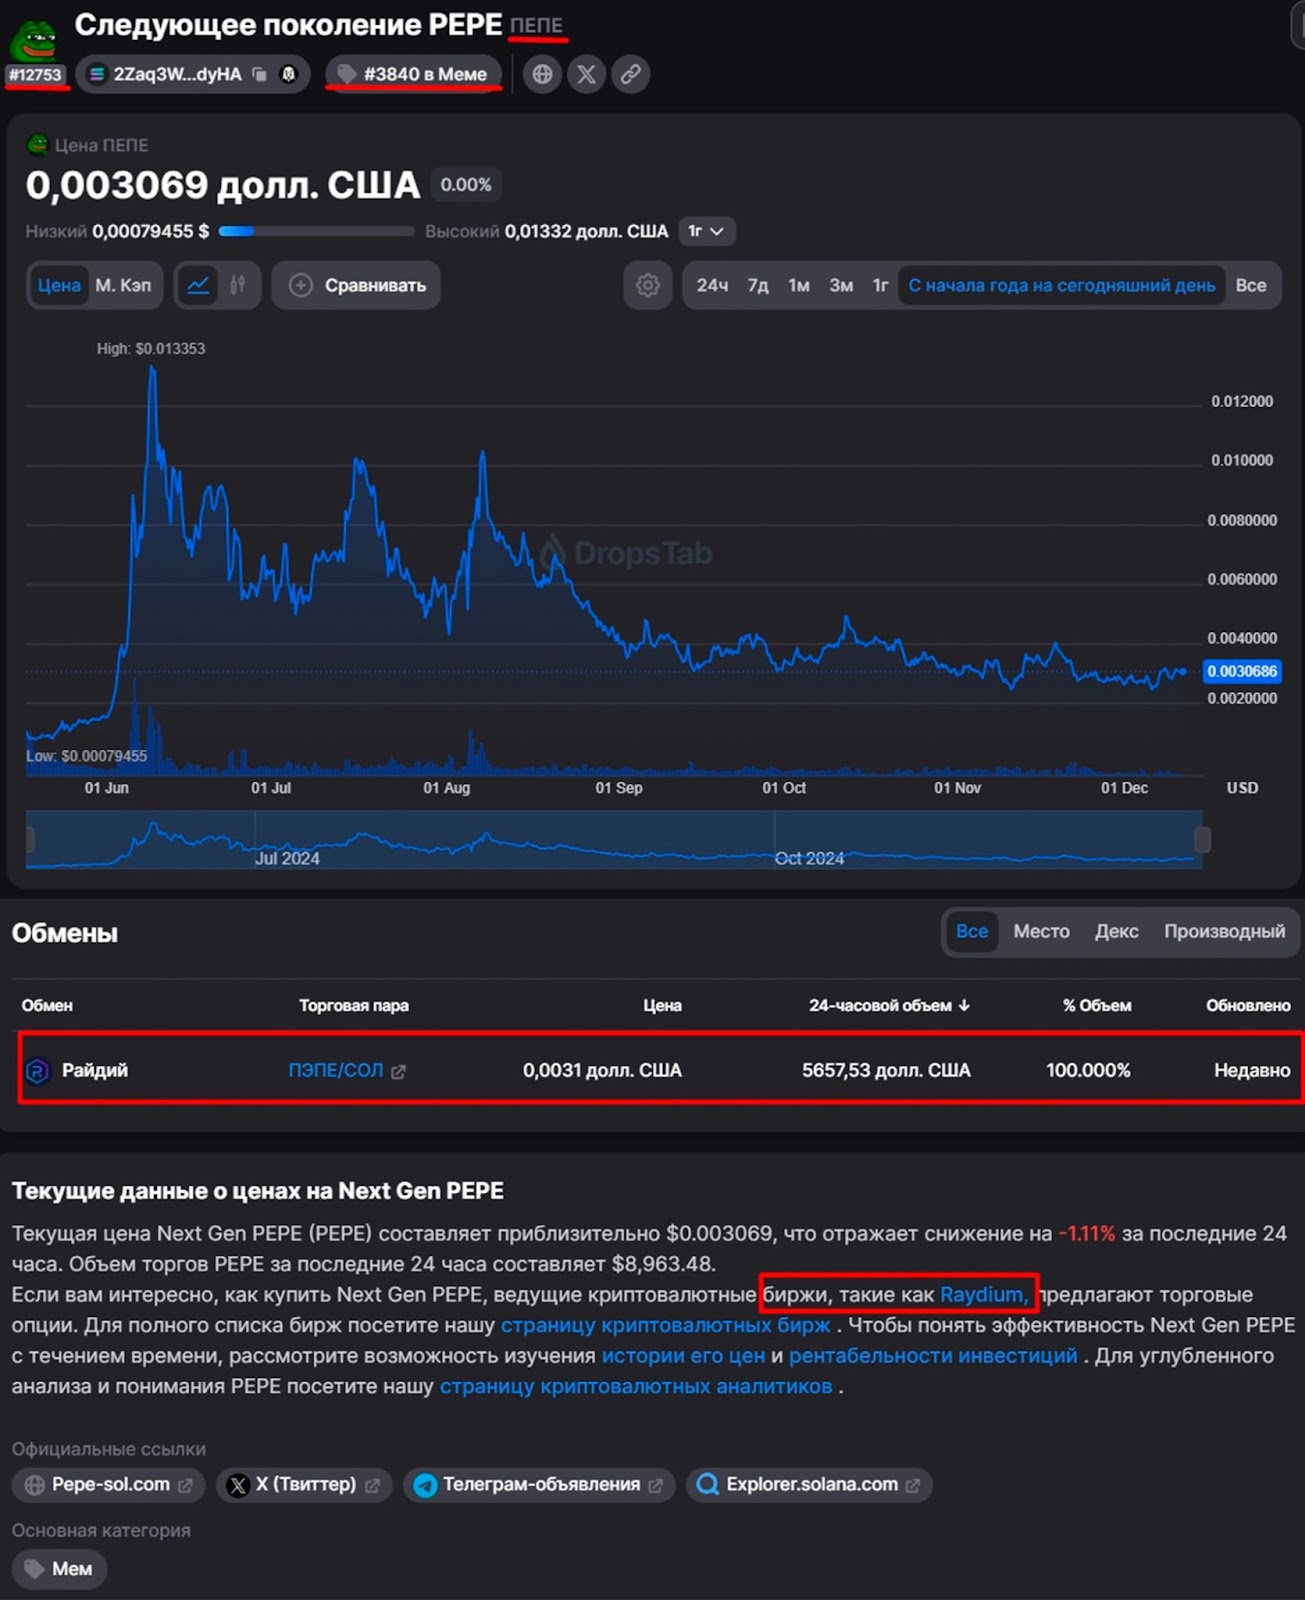Image resolution: width=1305 pixels, height=1600 pixels.
Task: Click the 0.0030686 current price label on chart
Action: click(1242, 671)
